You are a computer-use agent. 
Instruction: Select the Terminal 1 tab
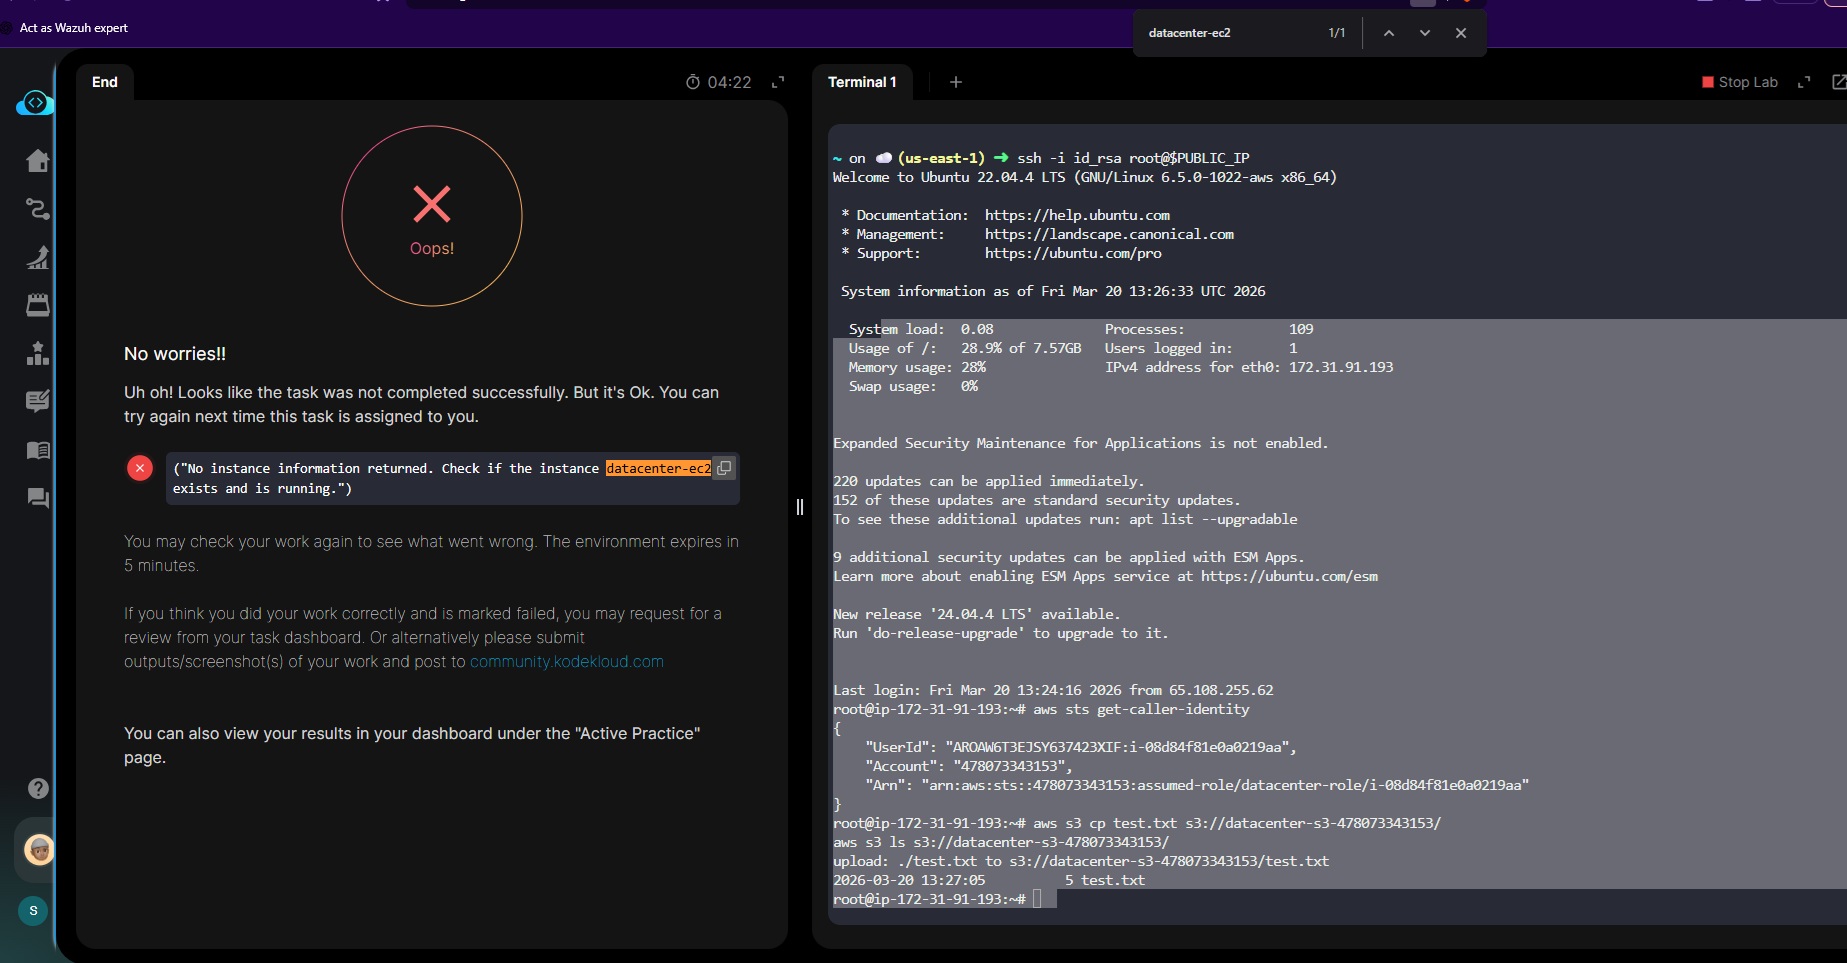(862, 82)
